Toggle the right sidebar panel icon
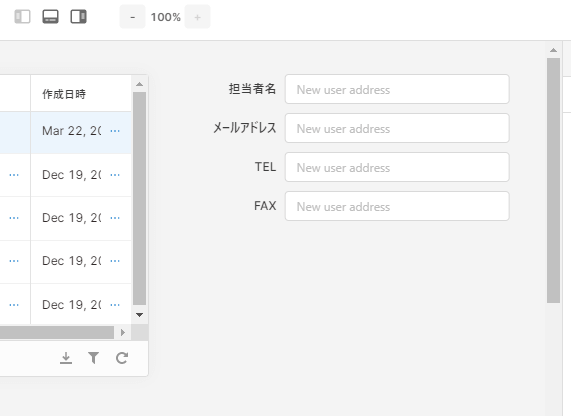 tap(78, 17)
